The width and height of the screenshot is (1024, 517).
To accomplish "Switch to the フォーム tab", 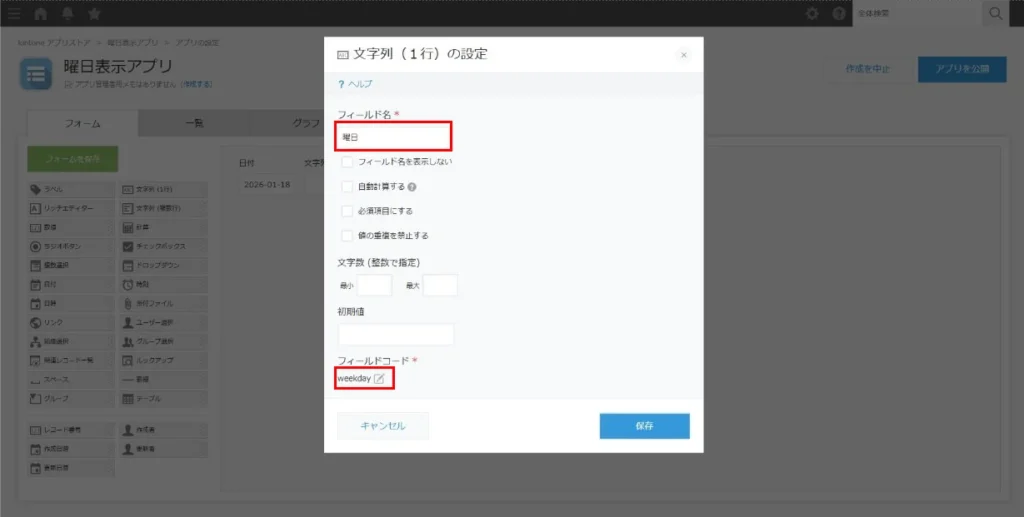I will click(83, 123).
